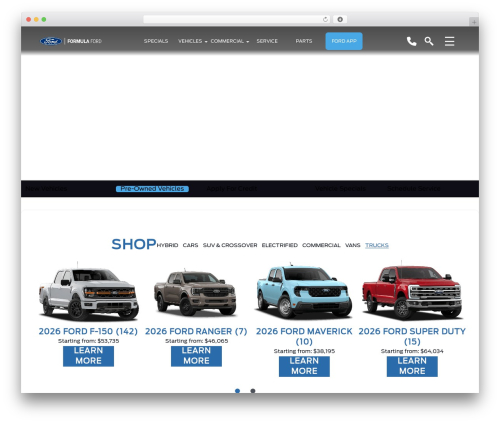The image size is (500, 423).
Task: Select Pre-Owned Vehicles highlighted link
Action: click(x=152, y=189)
